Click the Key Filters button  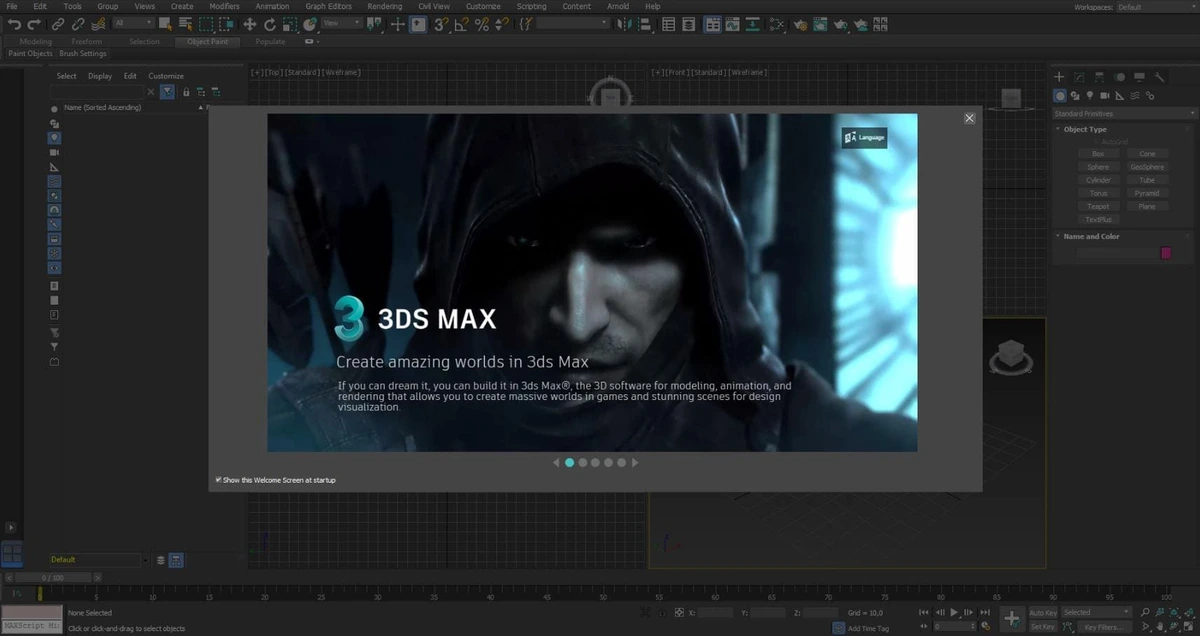coord(1104,627)
